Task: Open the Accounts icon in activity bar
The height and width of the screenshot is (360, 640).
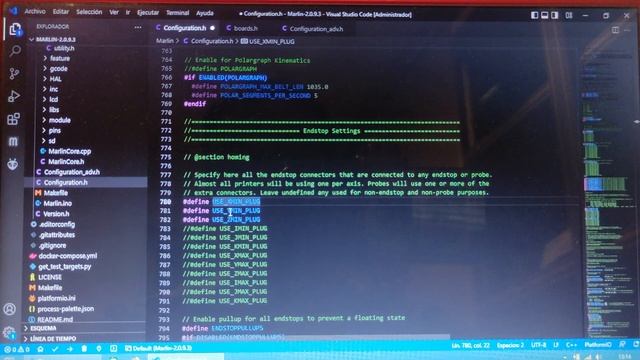Action: point(10,309)
